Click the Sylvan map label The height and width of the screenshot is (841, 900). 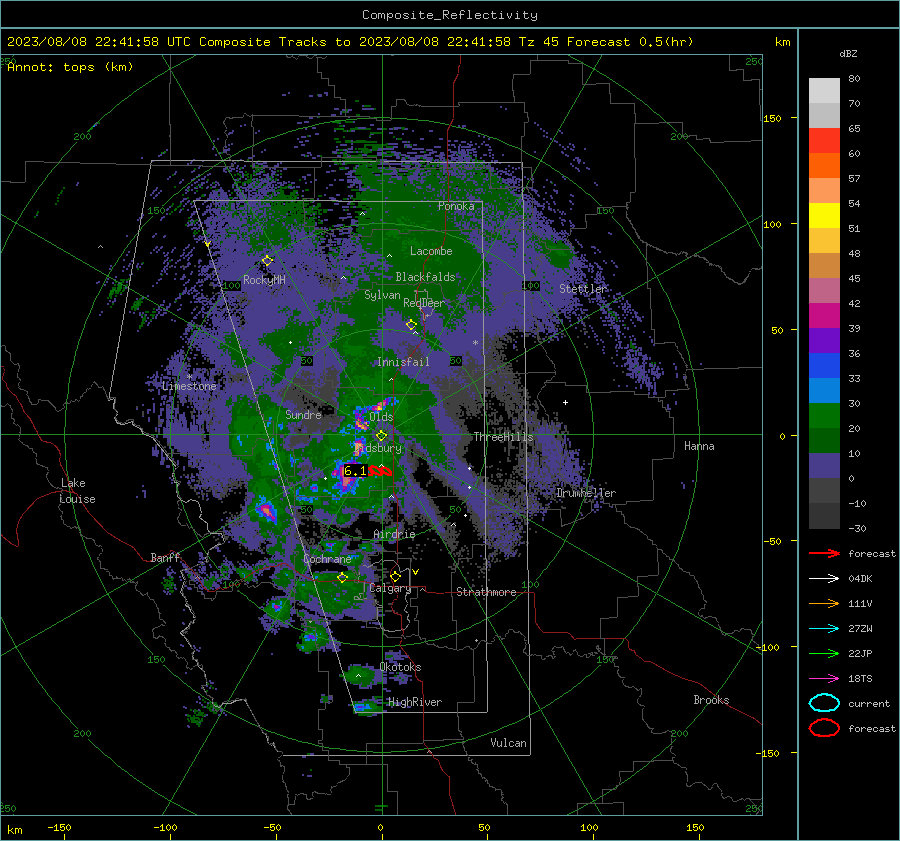click(x=382, y=295)
